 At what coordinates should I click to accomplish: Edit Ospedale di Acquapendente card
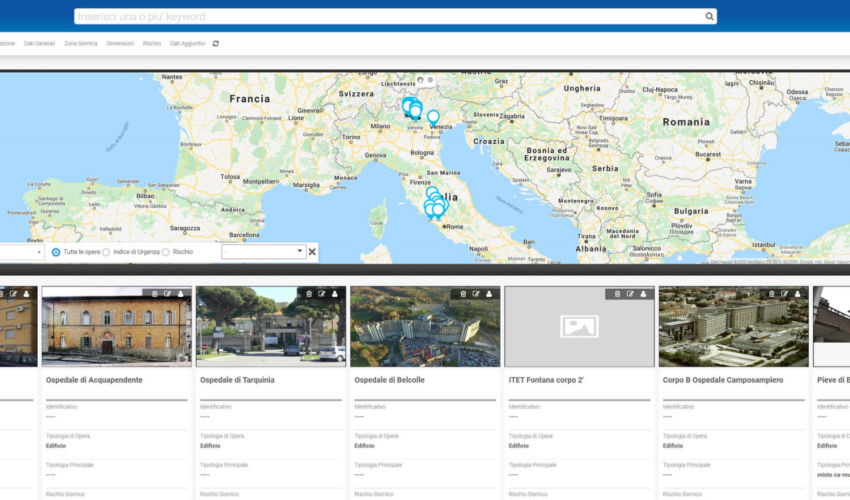[x=168, y=294]
